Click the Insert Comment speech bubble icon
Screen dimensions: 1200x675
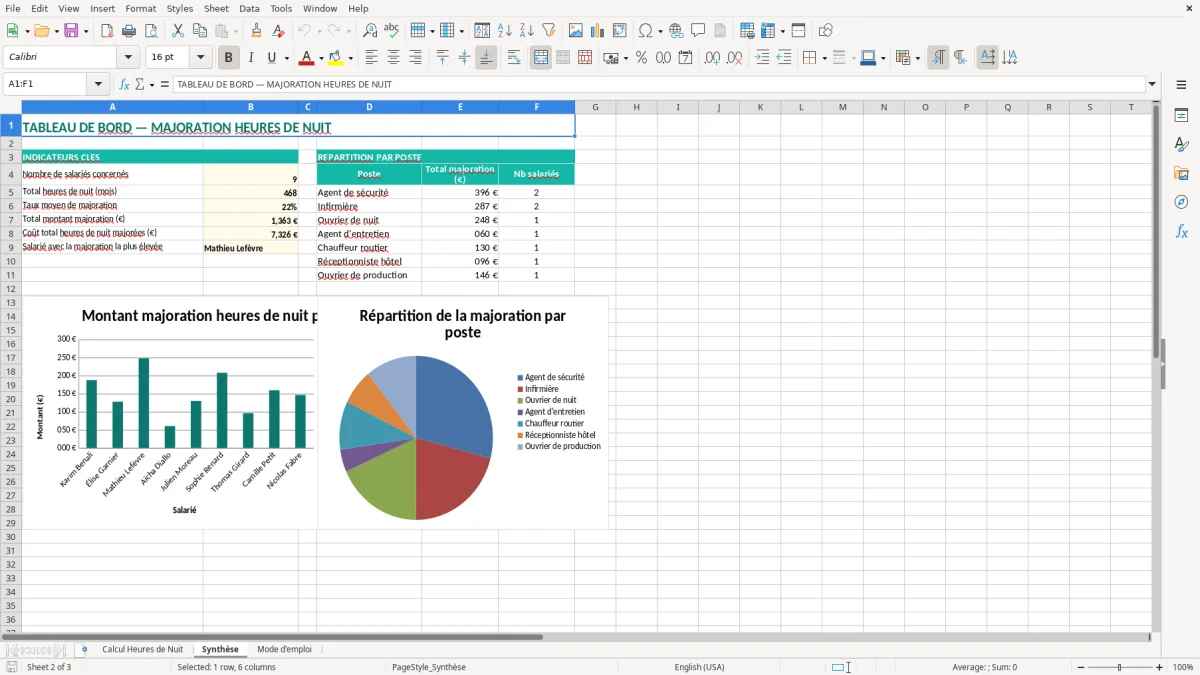pyautogui.click(x=698, y=31)
